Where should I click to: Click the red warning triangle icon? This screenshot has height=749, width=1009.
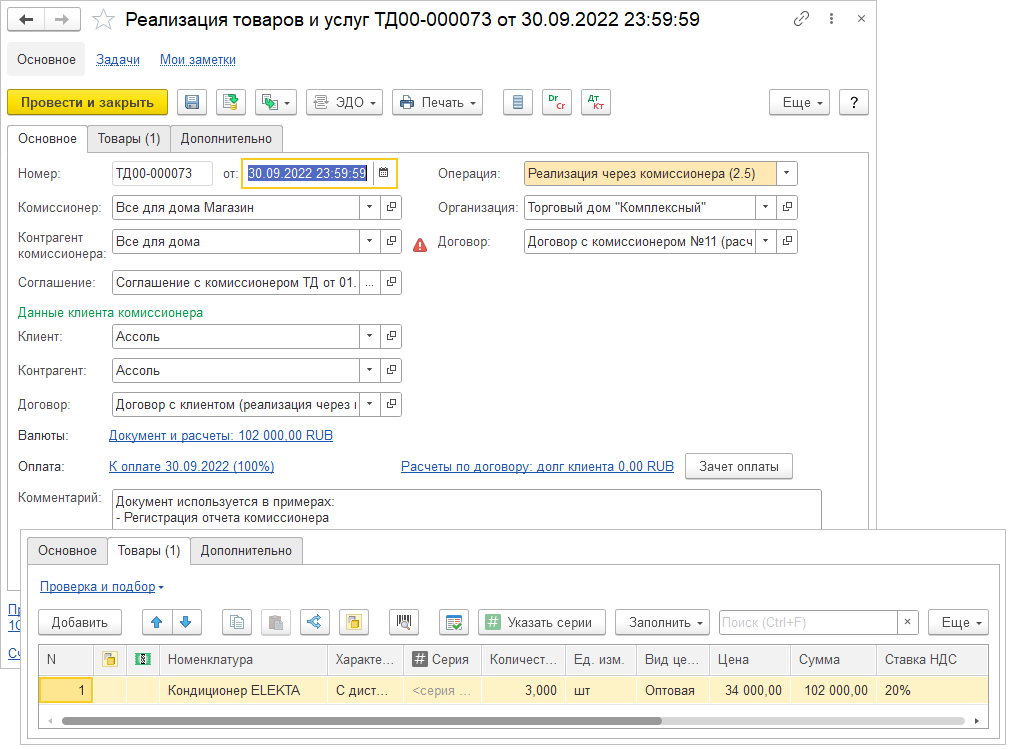(x=420, y=245)
